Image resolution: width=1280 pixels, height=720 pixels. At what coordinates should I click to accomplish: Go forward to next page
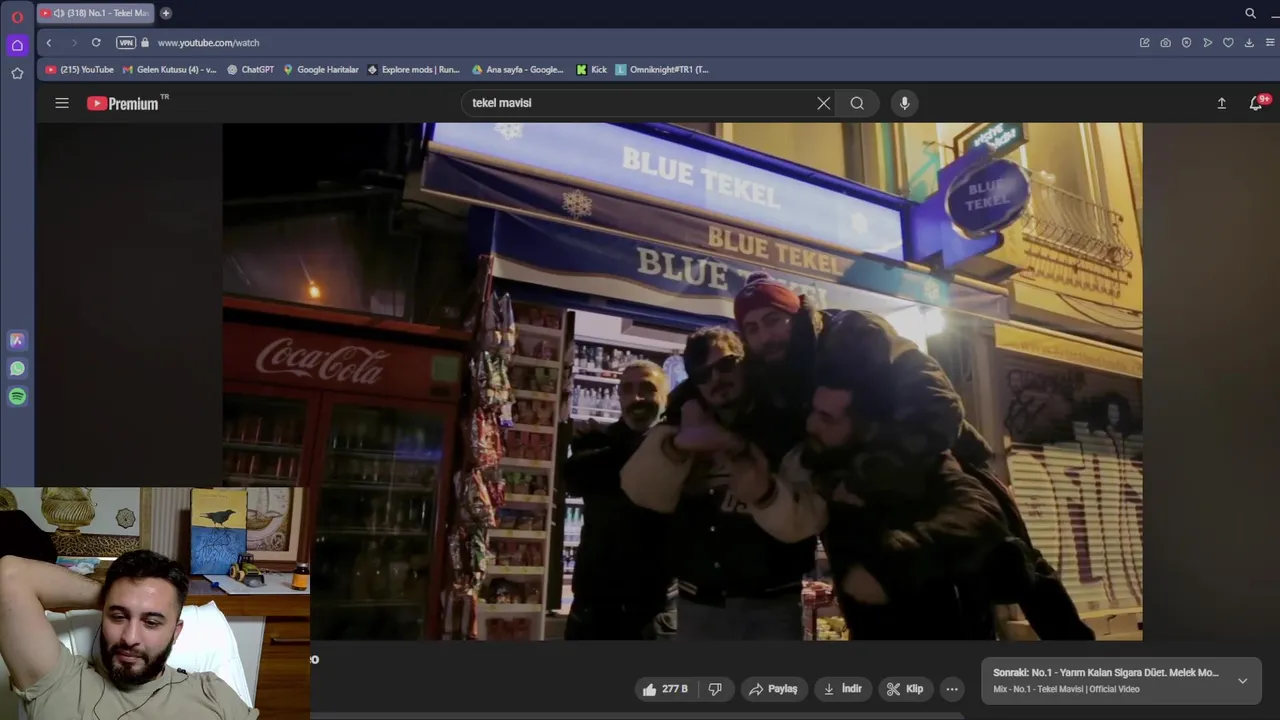pyautogui.click(x=73, y=42)
